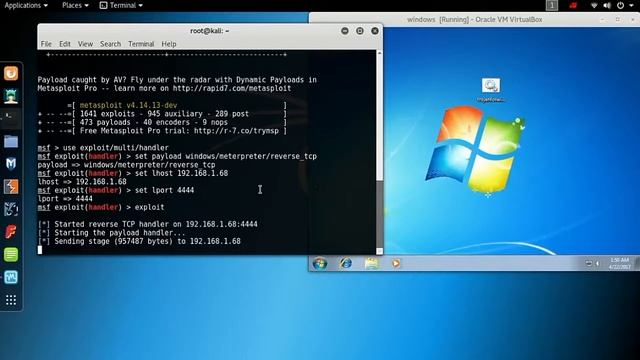Click the Windows tray speaker icon

click(x=598, y=264)
